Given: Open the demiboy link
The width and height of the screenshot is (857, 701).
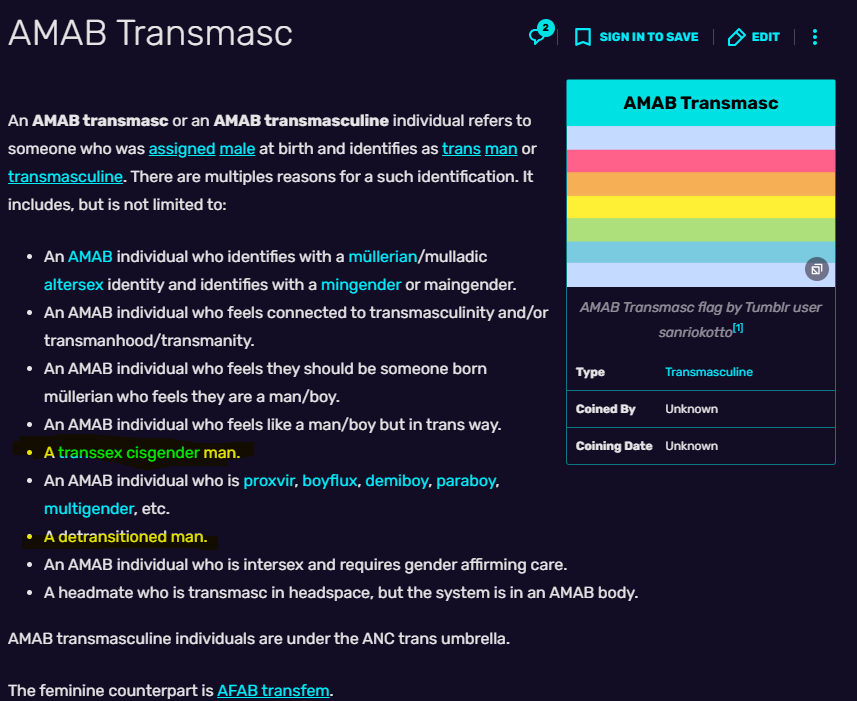Looking at the screenshot, I should click(x=396, y=481).
